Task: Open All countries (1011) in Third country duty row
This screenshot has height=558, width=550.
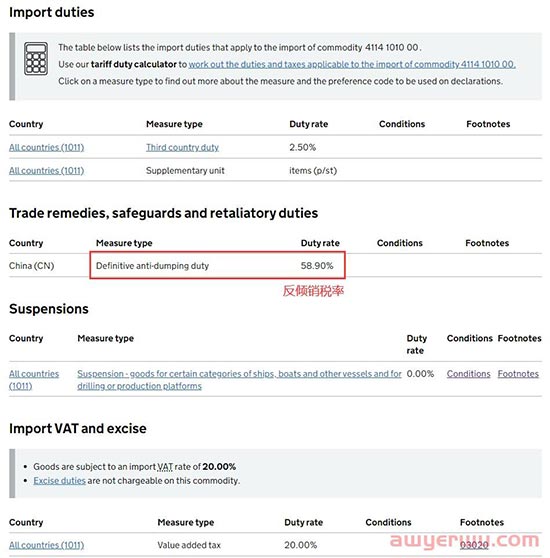Action: tap(47, 147)
